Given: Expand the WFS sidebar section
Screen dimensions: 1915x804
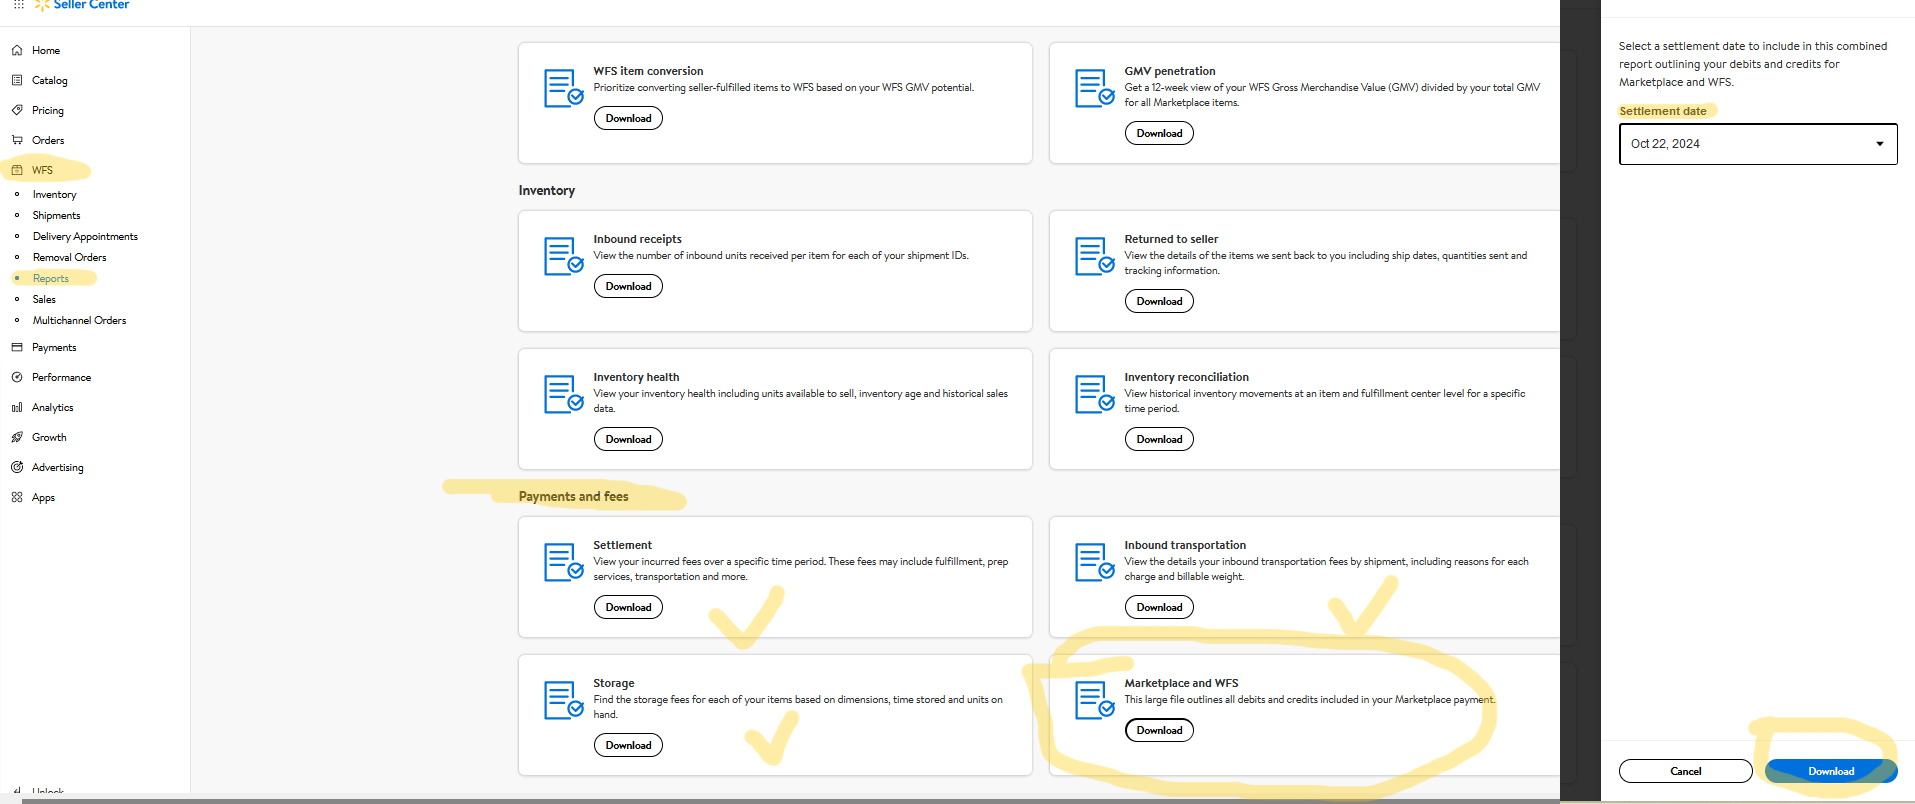Looking at the screenshot, I should click(42, 170).
